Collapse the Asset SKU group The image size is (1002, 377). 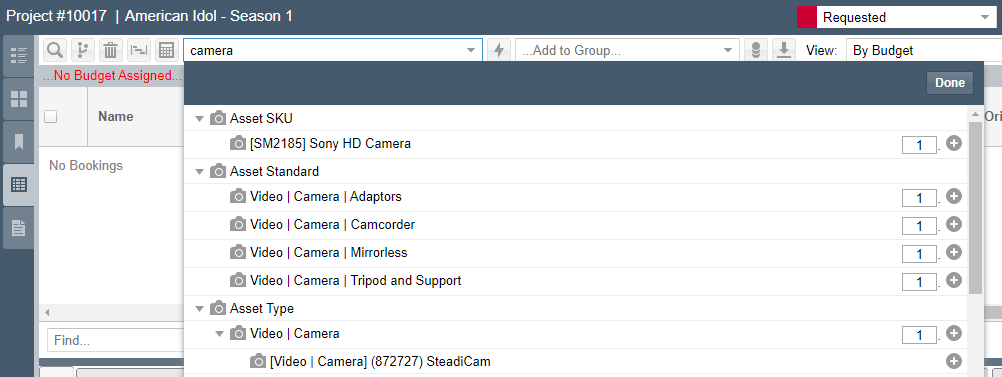199,119
